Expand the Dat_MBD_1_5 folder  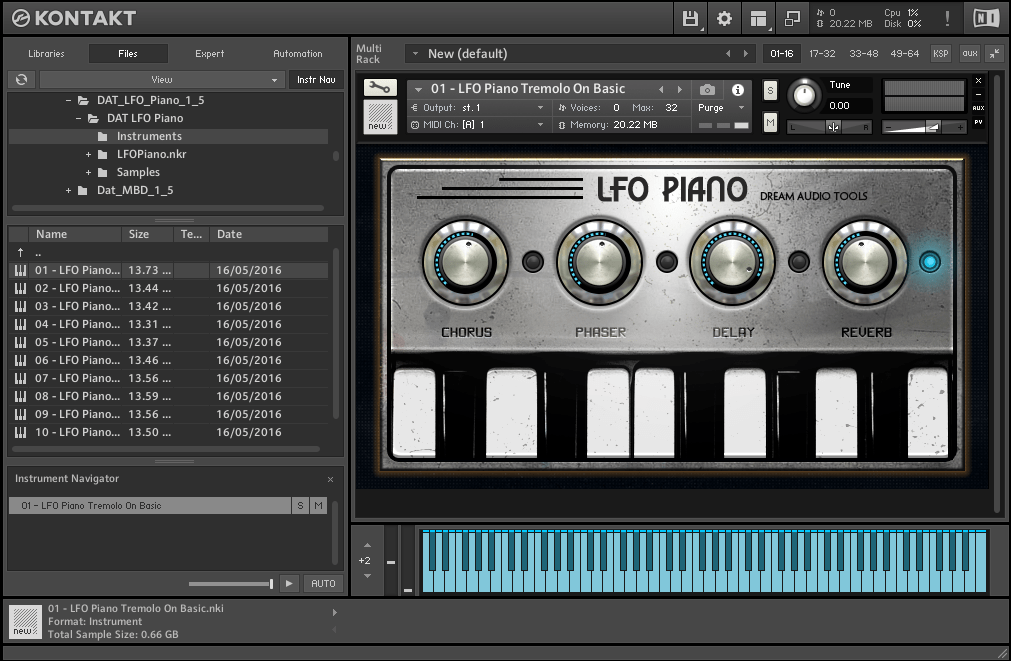click(x=68, y=190)
